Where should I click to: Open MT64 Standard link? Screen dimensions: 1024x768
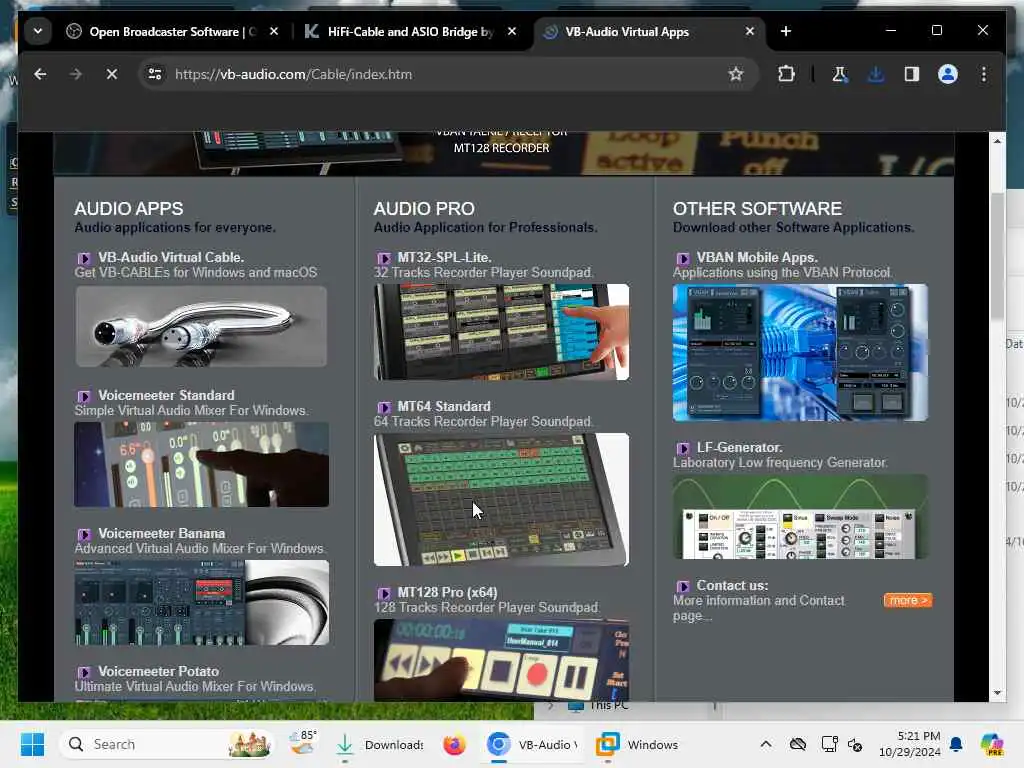pos(443,406)
